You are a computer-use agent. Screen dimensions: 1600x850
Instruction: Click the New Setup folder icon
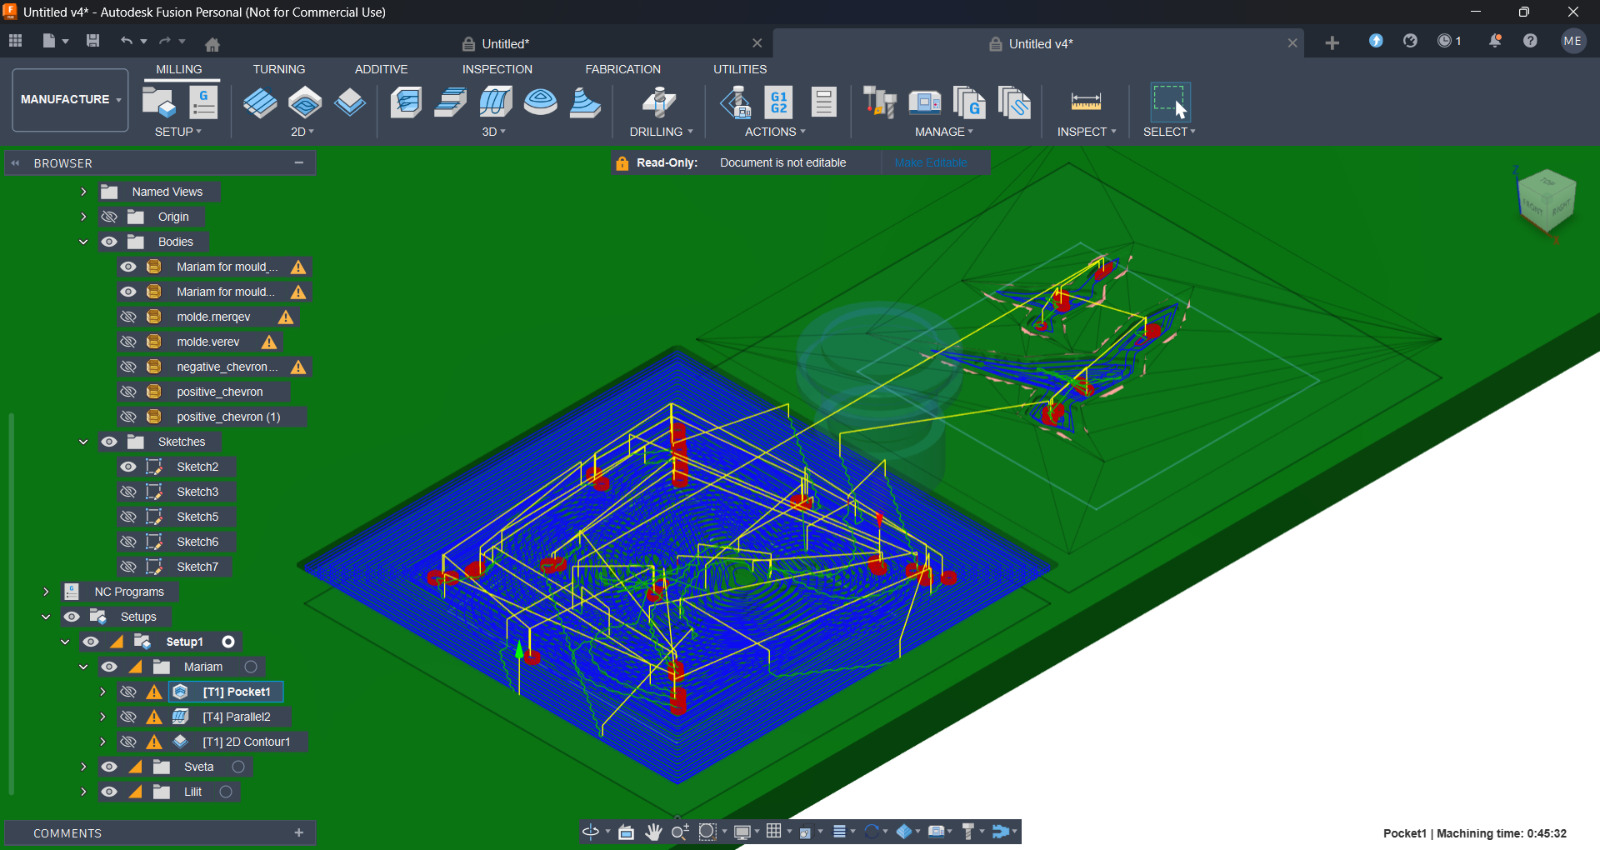pos(158,102)
